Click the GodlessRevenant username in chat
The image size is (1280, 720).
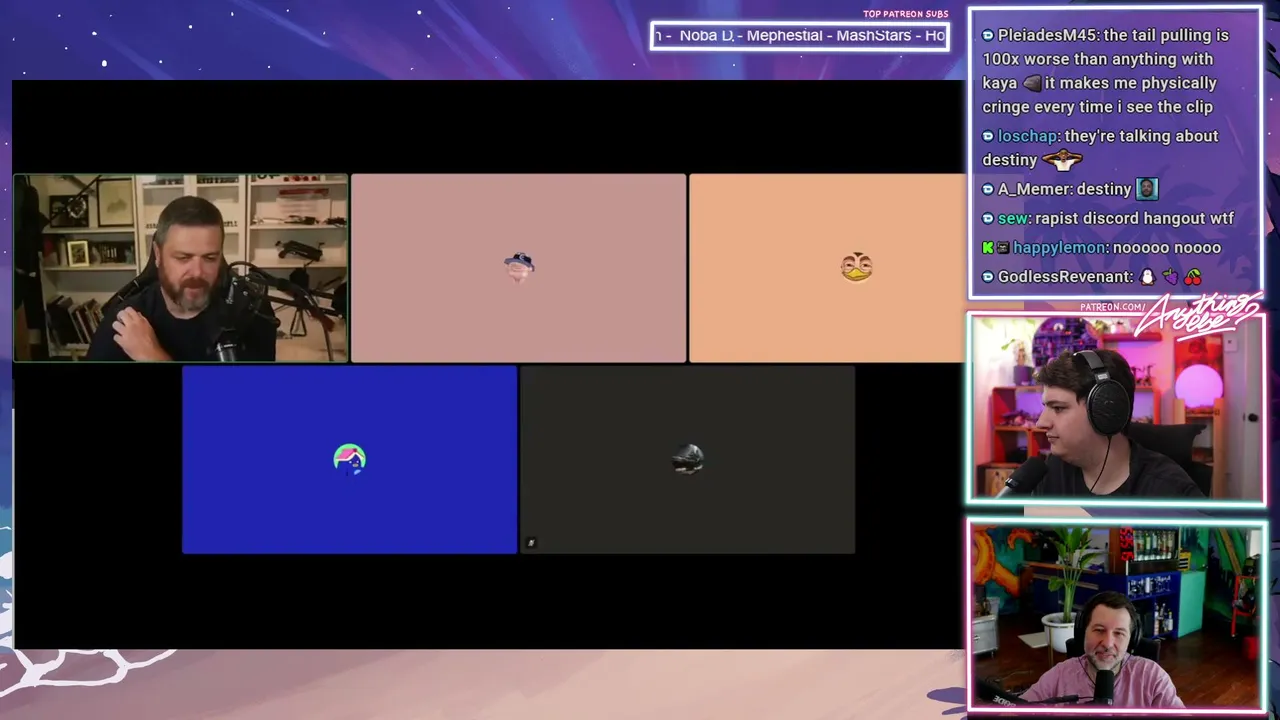tap(1065, 276)
